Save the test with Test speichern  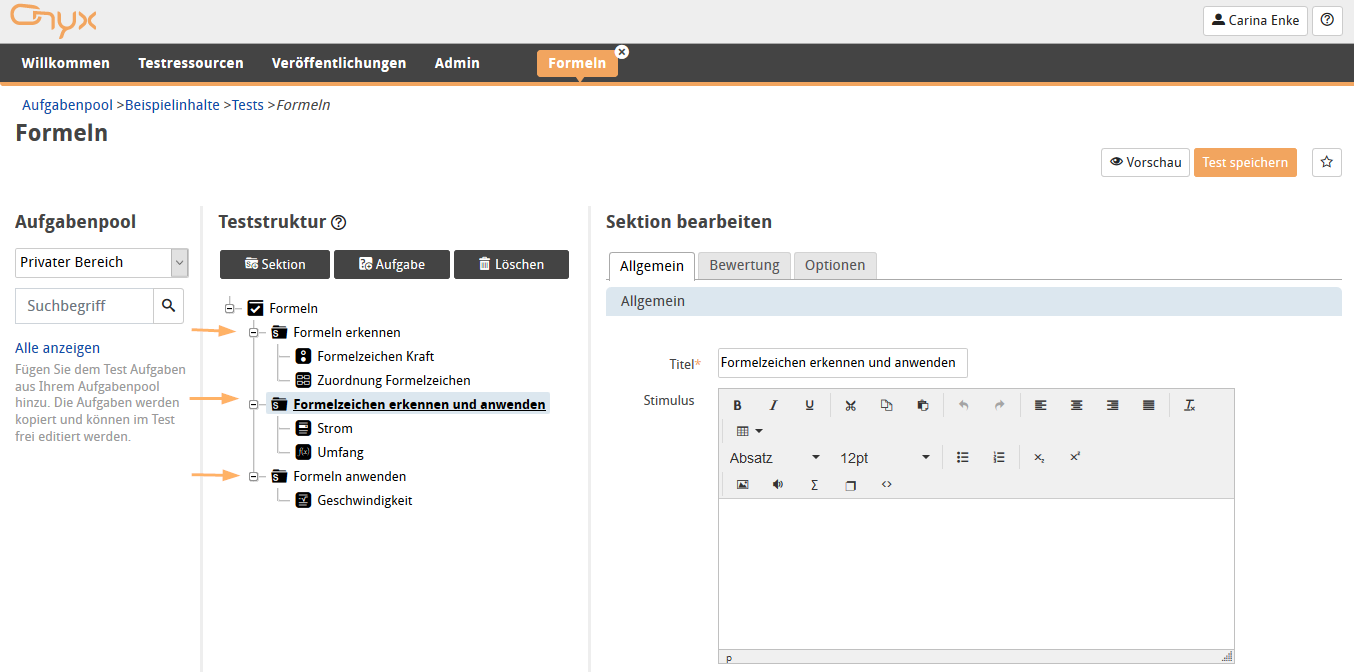[x=1245, y=161]
